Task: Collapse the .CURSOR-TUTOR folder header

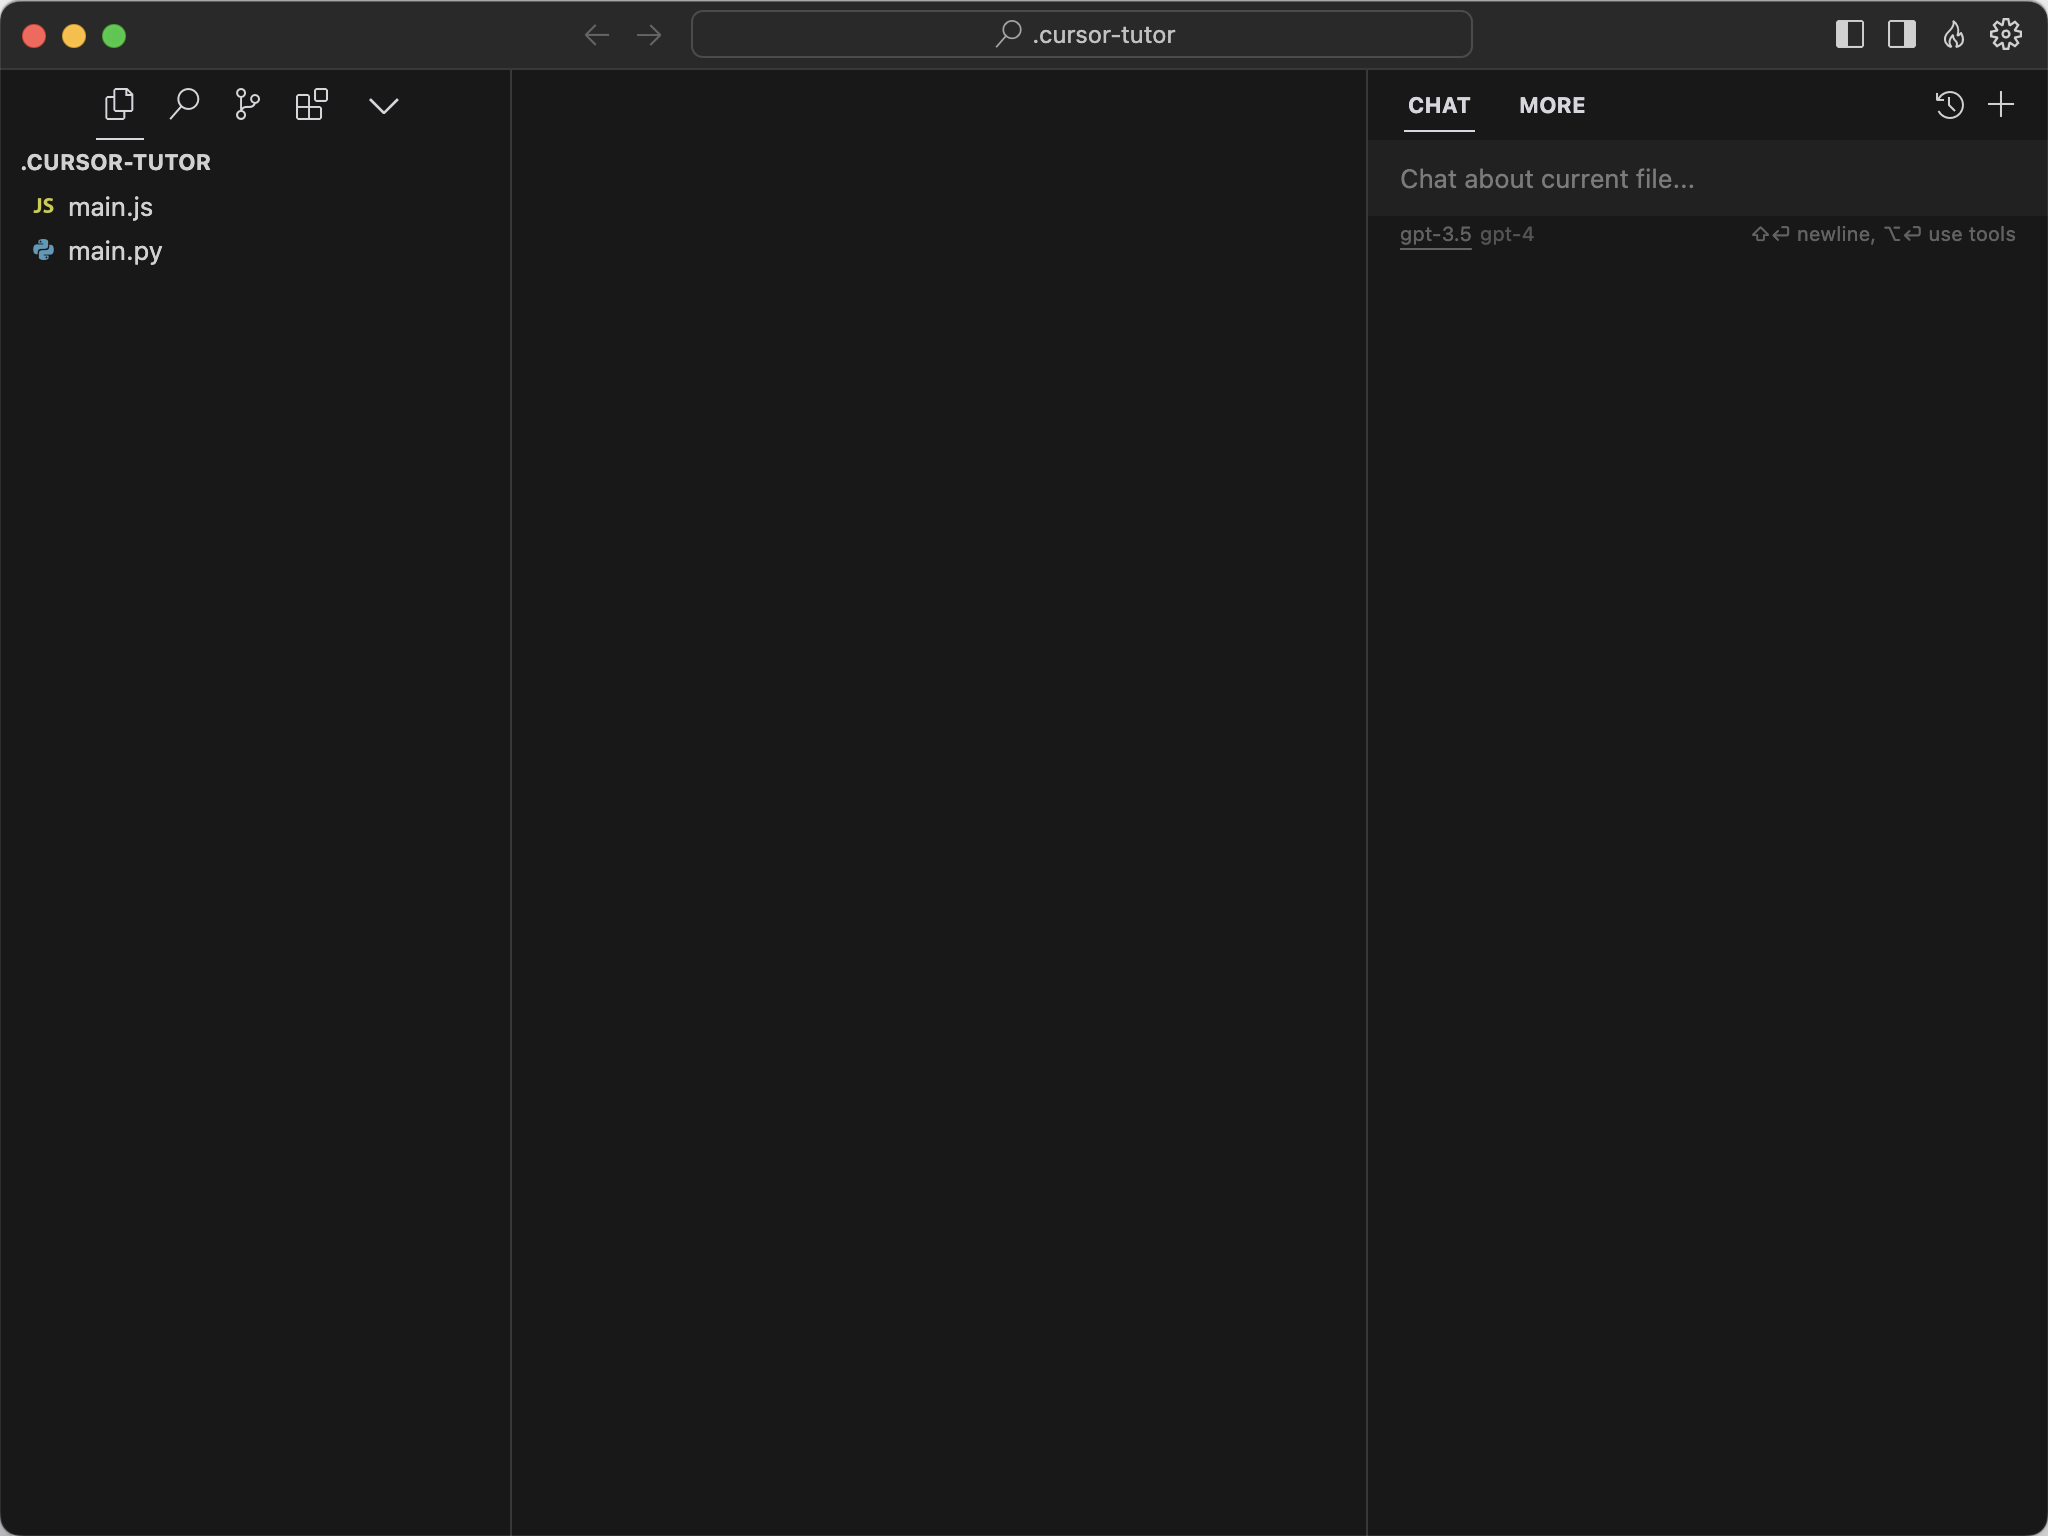Action: (116, 162)
